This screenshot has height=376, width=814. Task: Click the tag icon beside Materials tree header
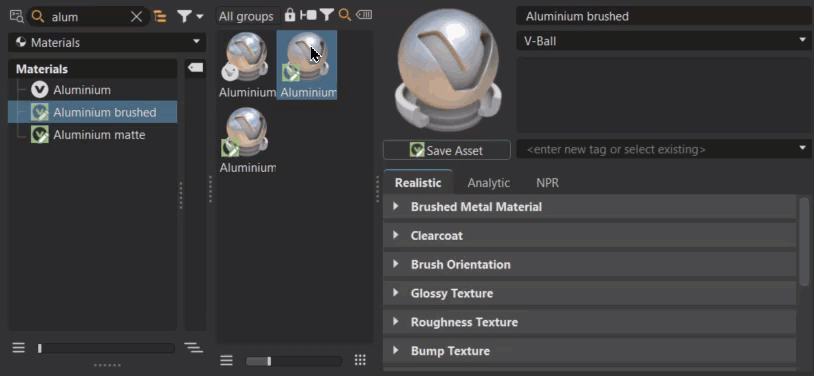[195, 68]
